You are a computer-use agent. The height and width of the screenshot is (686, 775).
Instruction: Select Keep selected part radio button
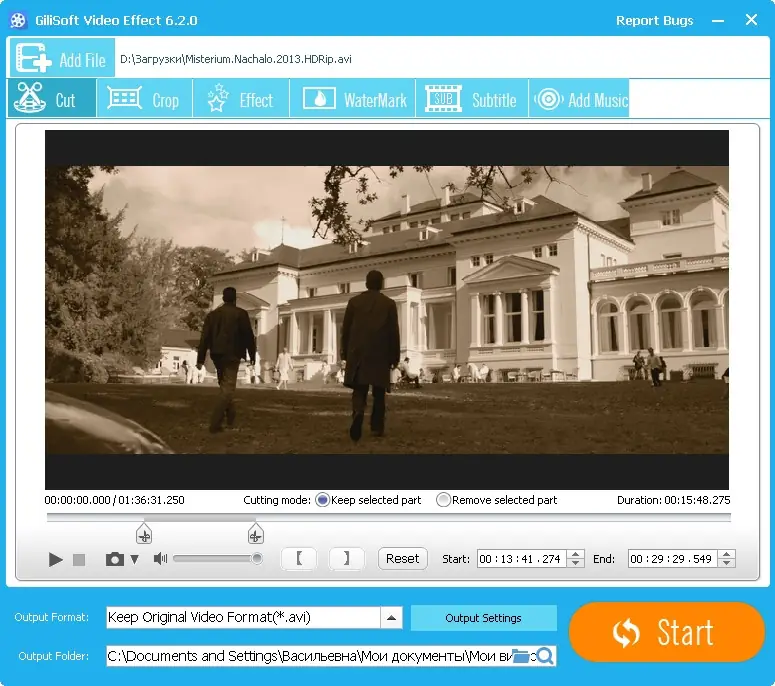(322, 500)
